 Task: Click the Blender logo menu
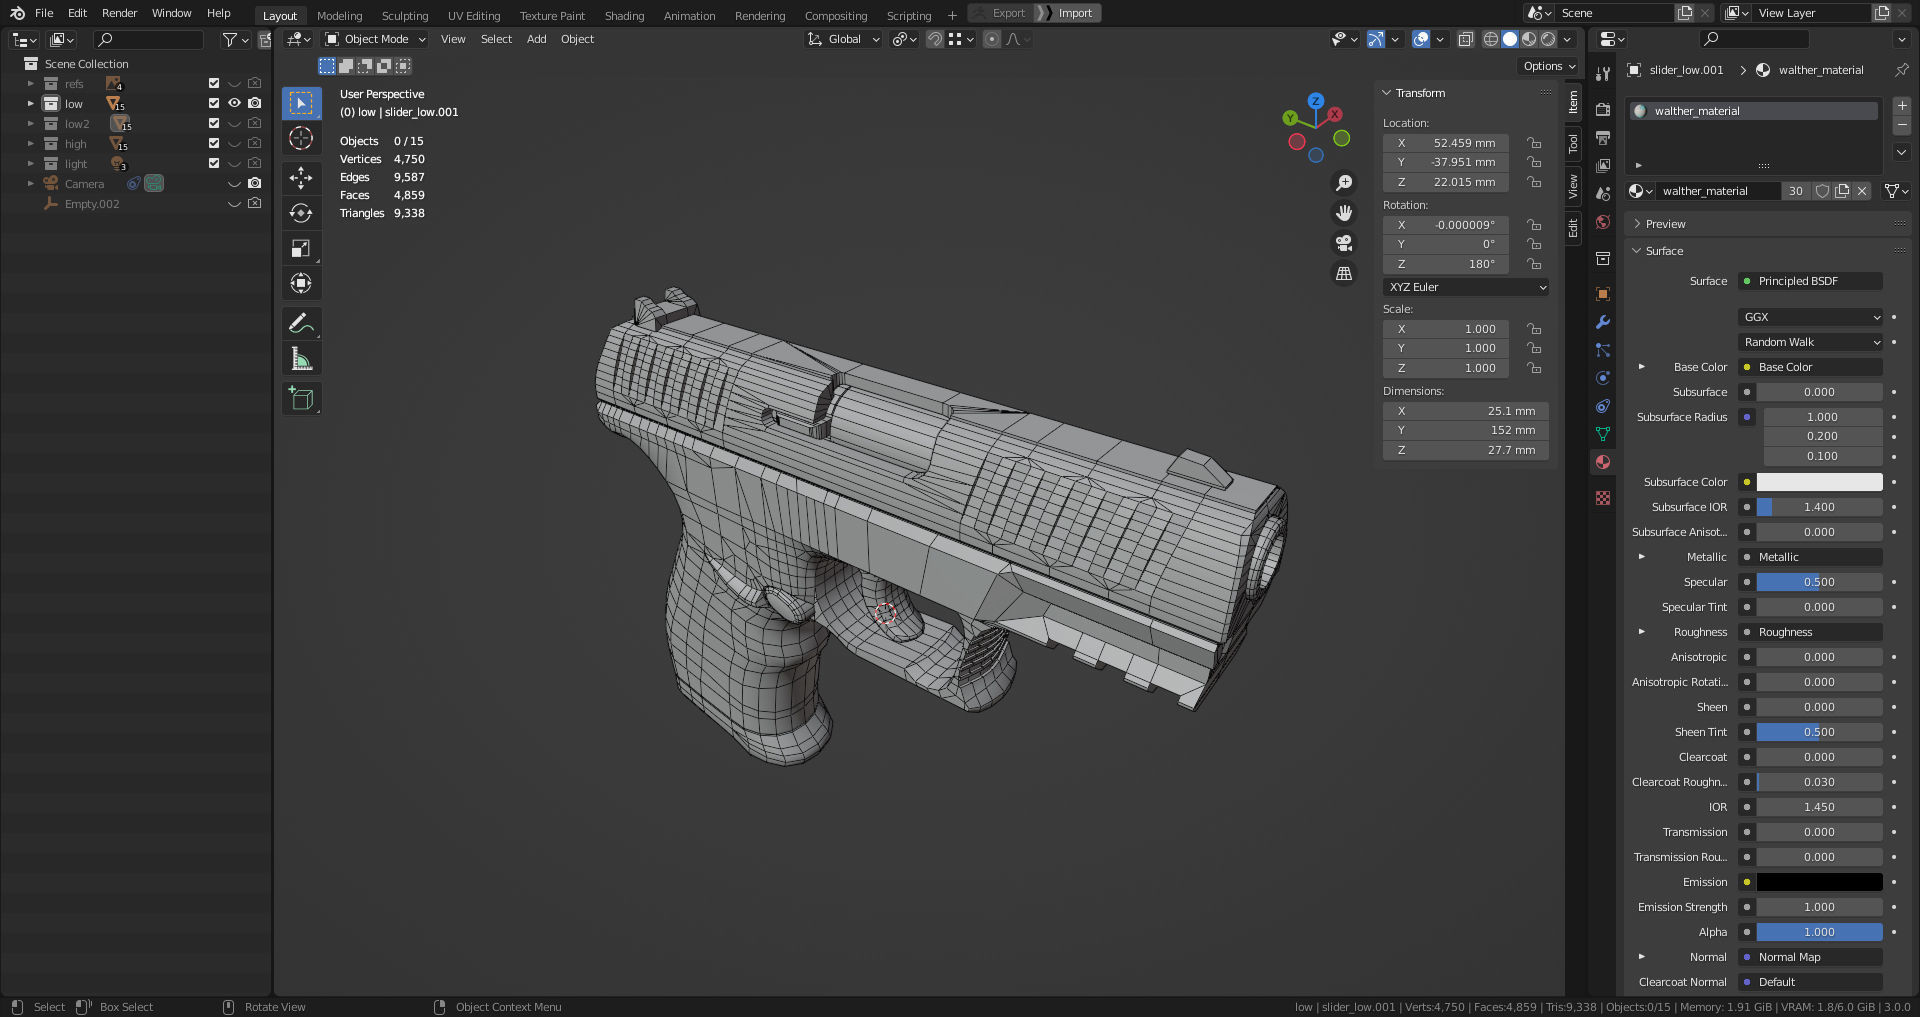pos(17,13)
